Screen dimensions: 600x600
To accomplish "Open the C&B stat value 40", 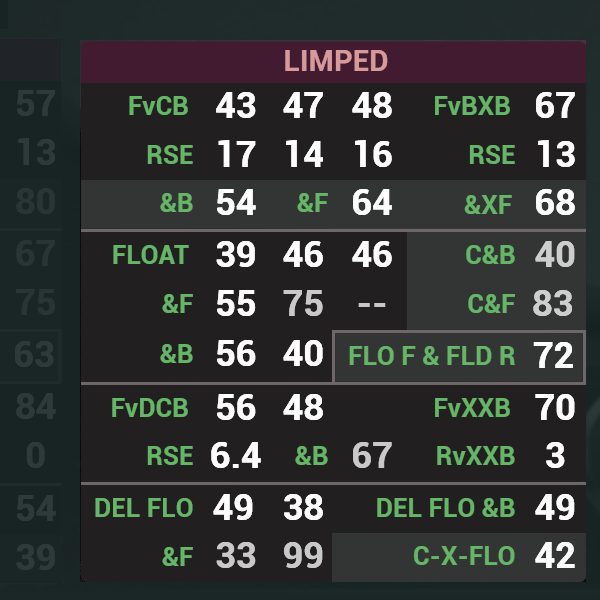I will coord(555,254).
